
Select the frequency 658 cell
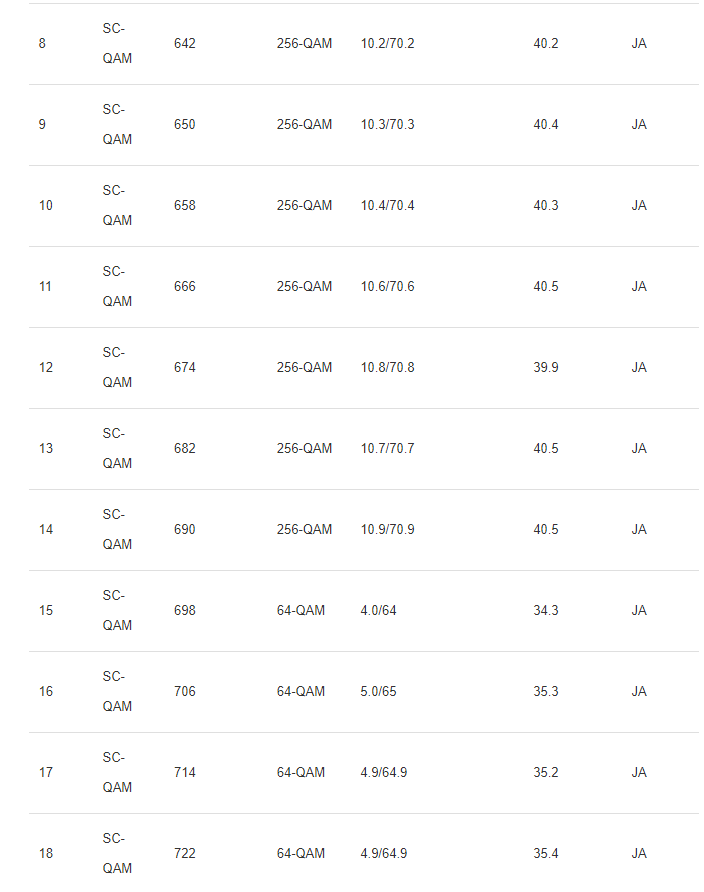(x=185, y=206)
